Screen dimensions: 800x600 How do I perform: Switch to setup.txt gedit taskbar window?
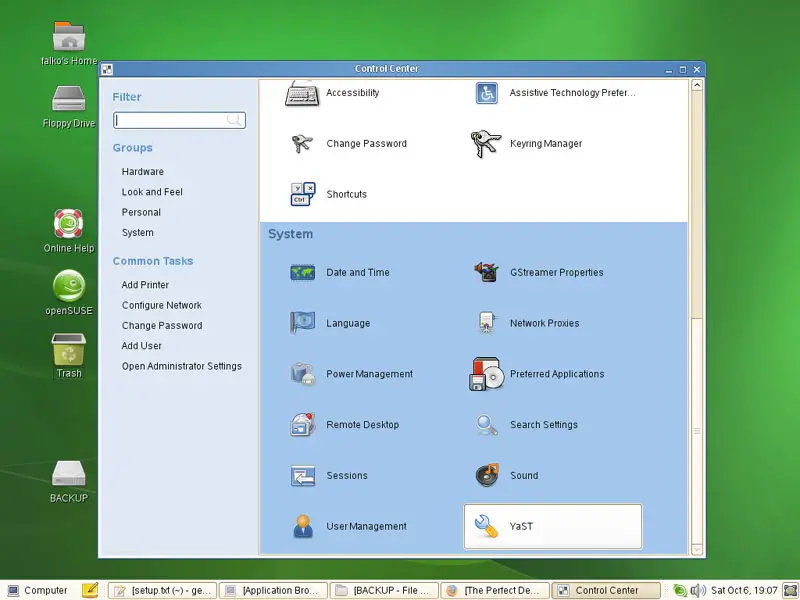pos(162,590)
